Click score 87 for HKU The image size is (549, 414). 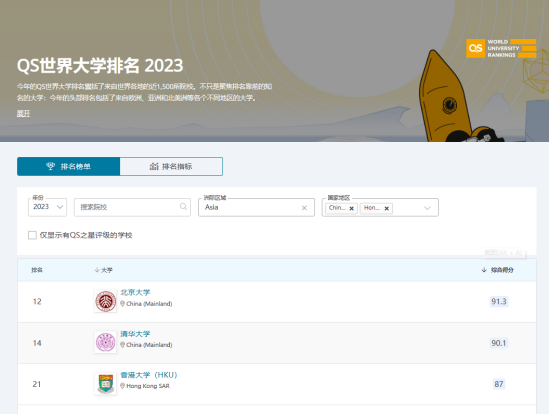tap(499, 384)
